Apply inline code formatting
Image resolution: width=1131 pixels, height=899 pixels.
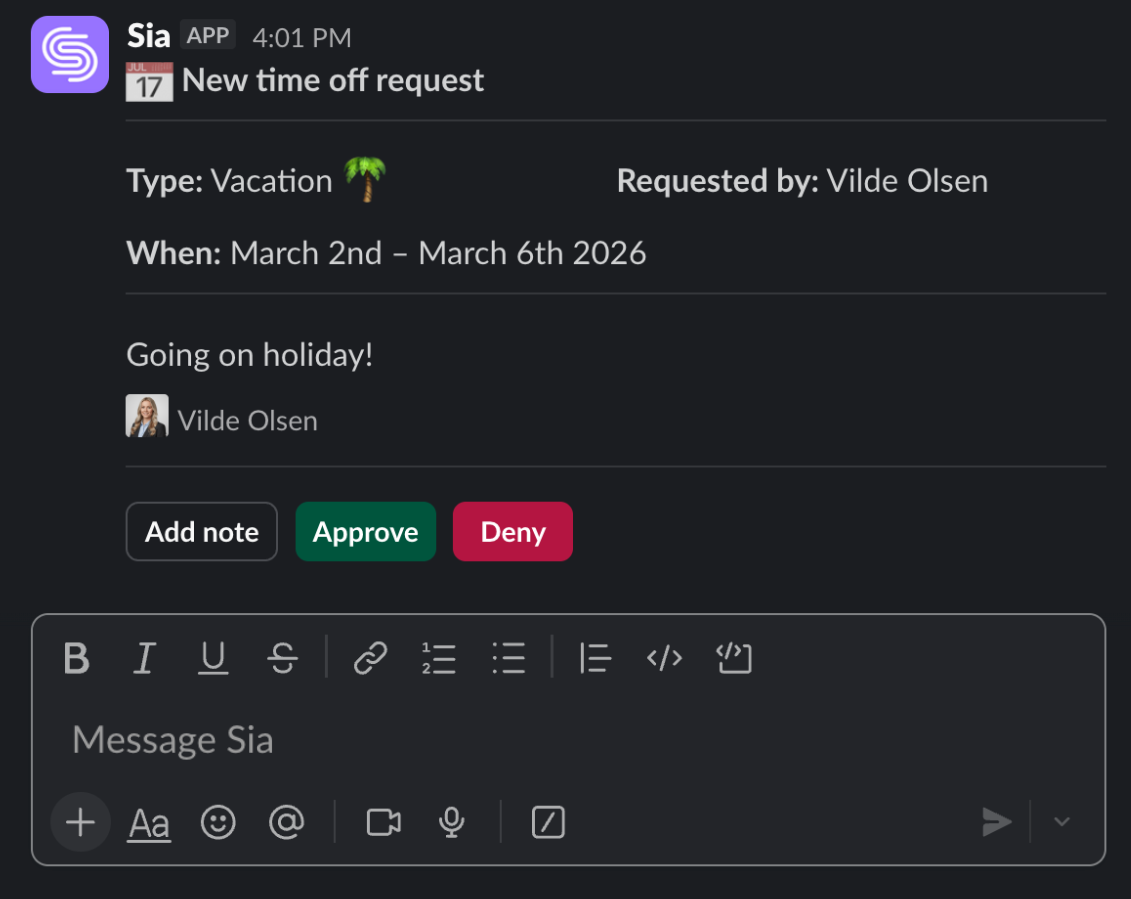click(664, 658)
